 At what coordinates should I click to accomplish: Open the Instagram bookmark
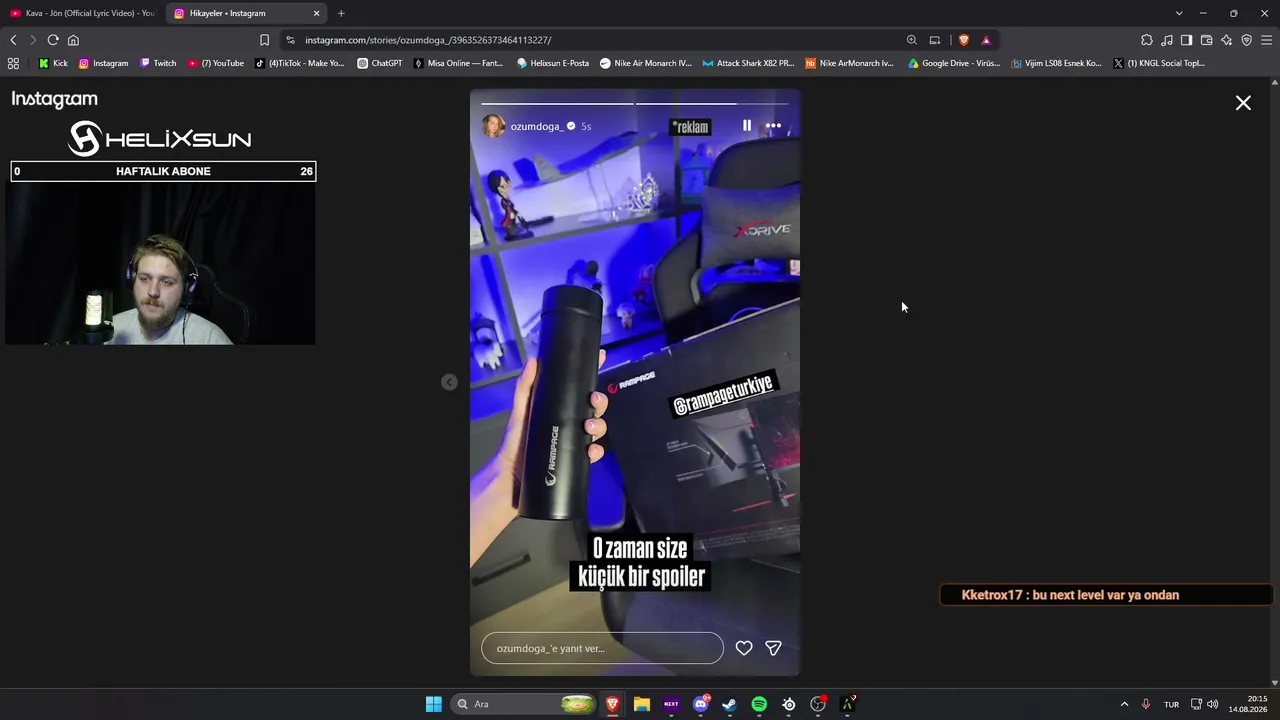[103, 63]
